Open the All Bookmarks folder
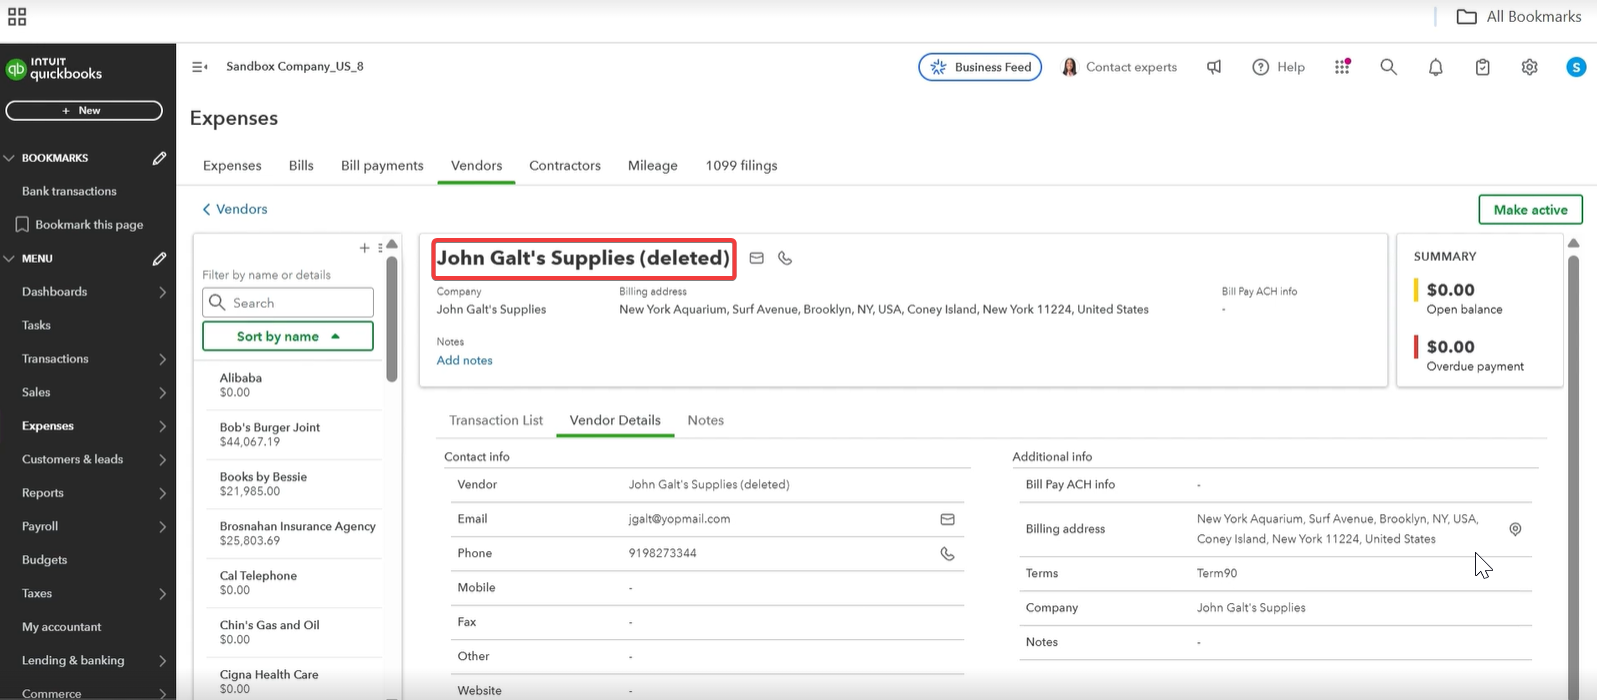The height and width of the screenshot is (700, 1597). pyautogui.click(x=1519, y=17)
